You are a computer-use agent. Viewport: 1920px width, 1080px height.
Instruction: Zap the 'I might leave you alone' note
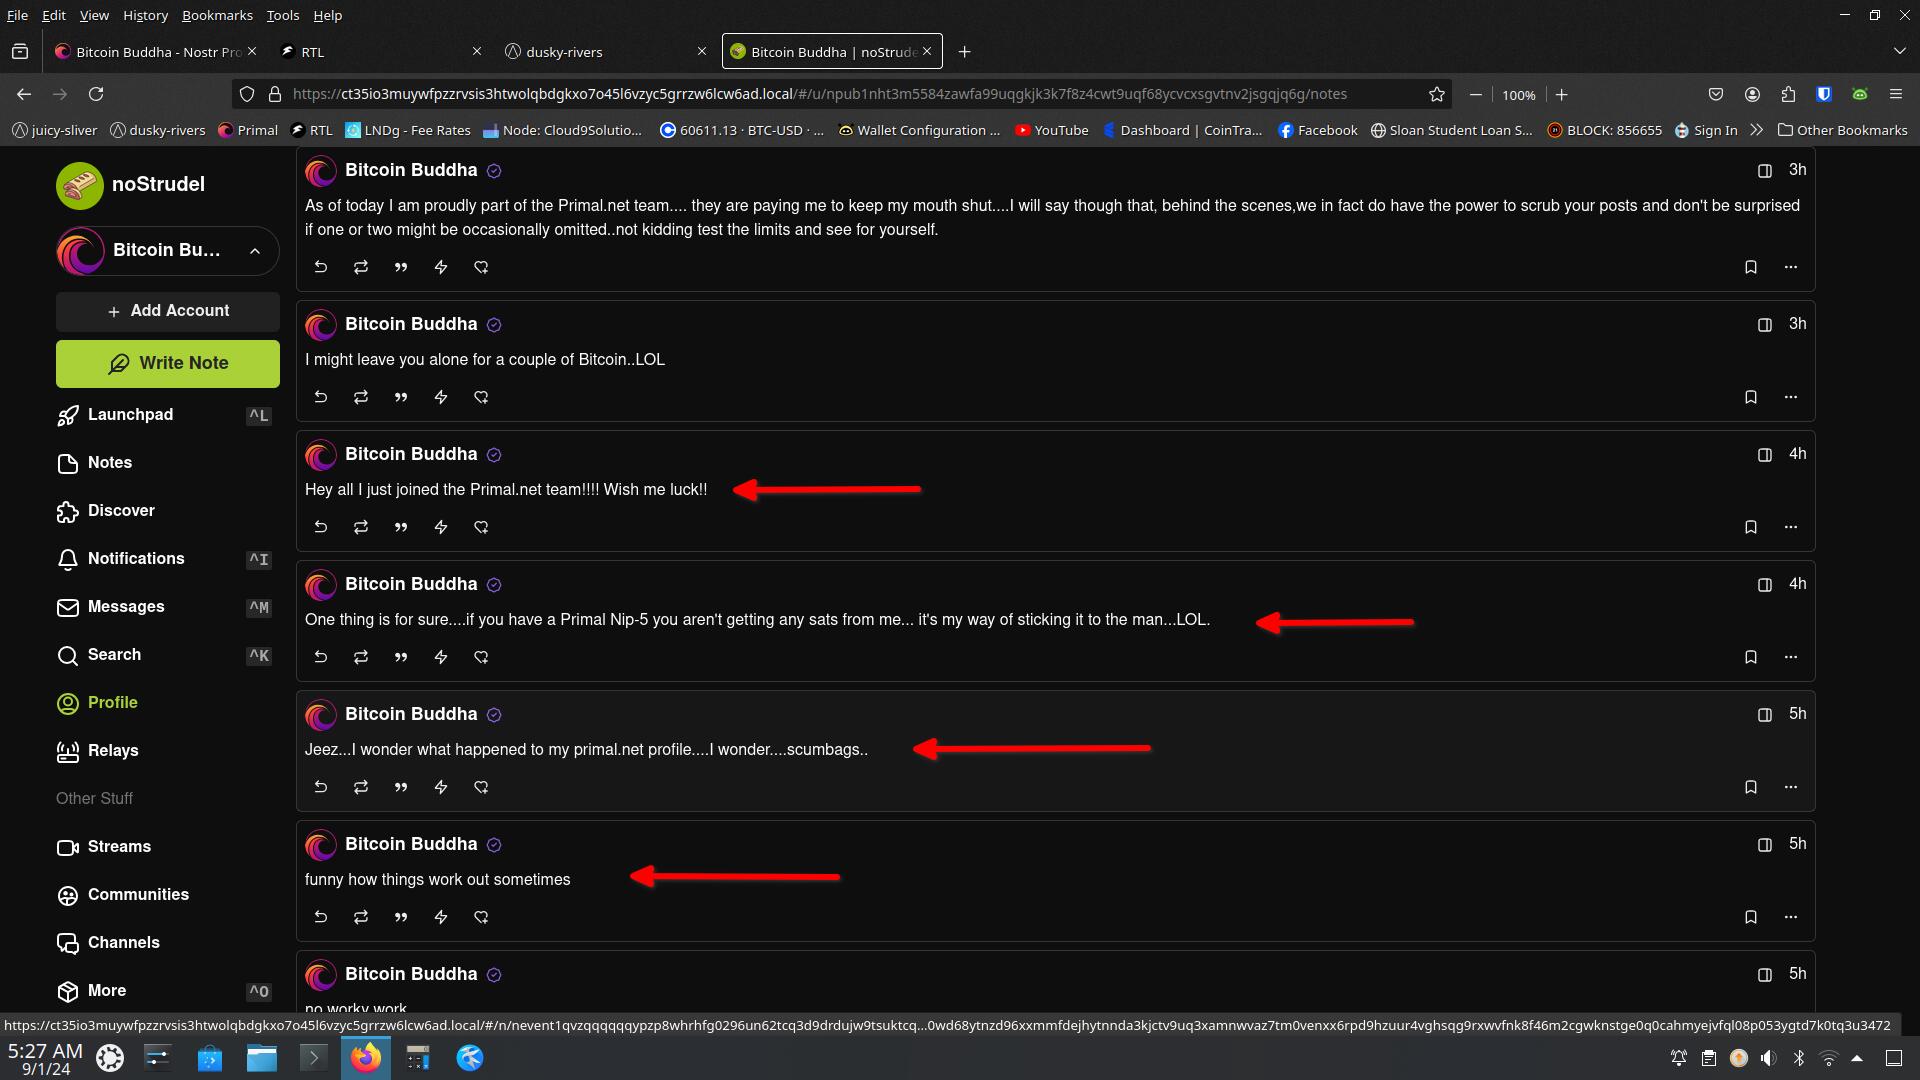pos(441,397)
